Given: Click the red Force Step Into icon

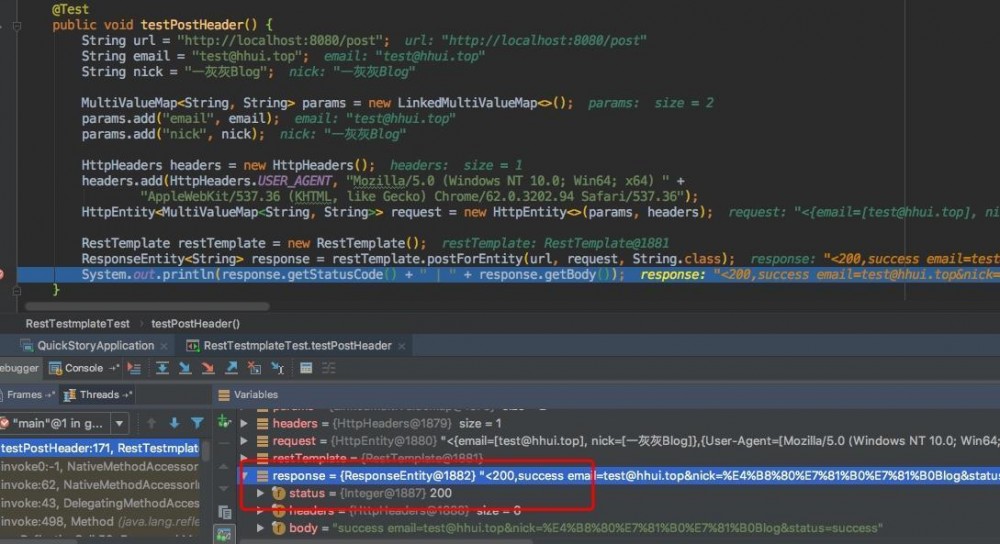Looking at the screenshot, I should tap(208, 368).
